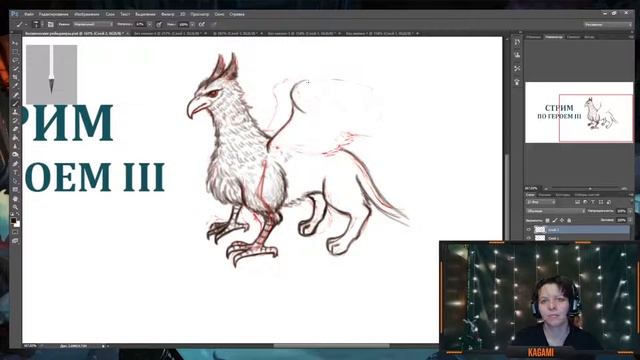Viewport: 640px width, 360px height.
Task: Open the Изображение menu
Action: point(87,14)
